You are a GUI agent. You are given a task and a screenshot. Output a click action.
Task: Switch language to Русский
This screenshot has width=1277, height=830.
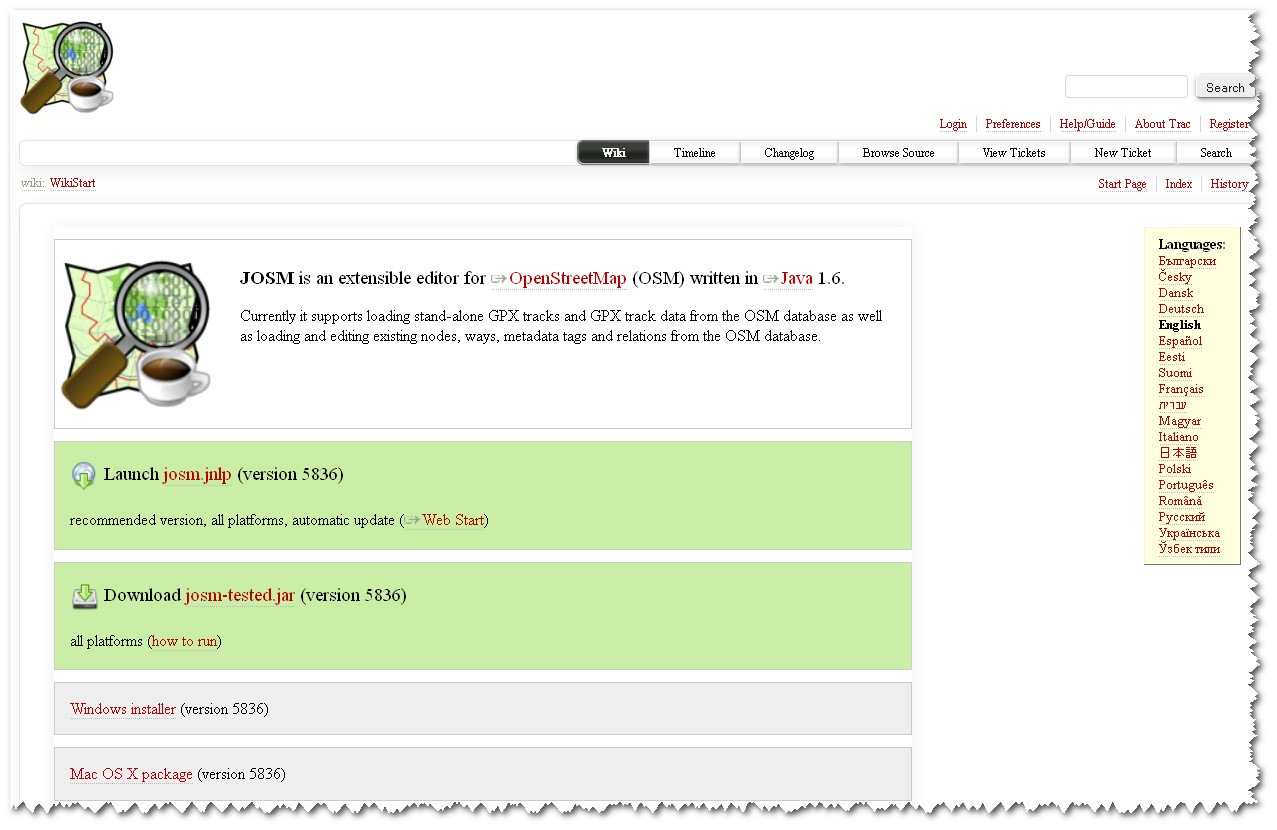point(1182,517)
